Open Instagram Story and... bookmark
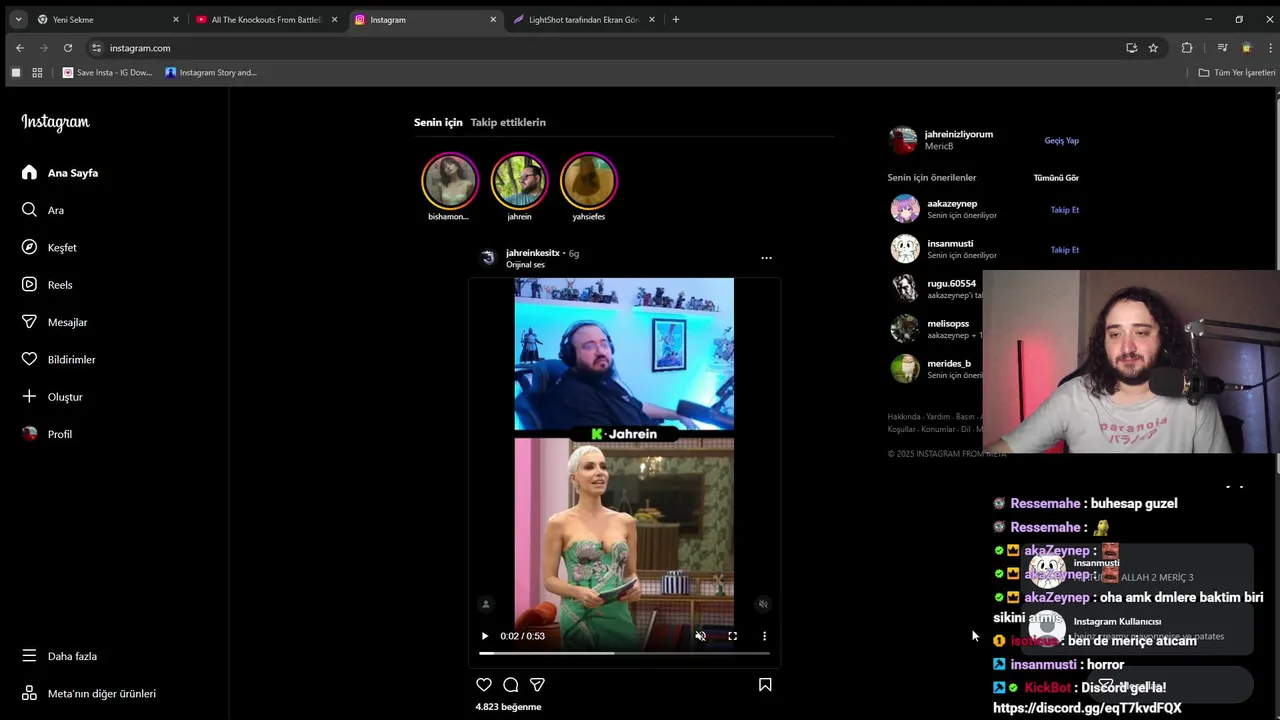 click(211, 72)
